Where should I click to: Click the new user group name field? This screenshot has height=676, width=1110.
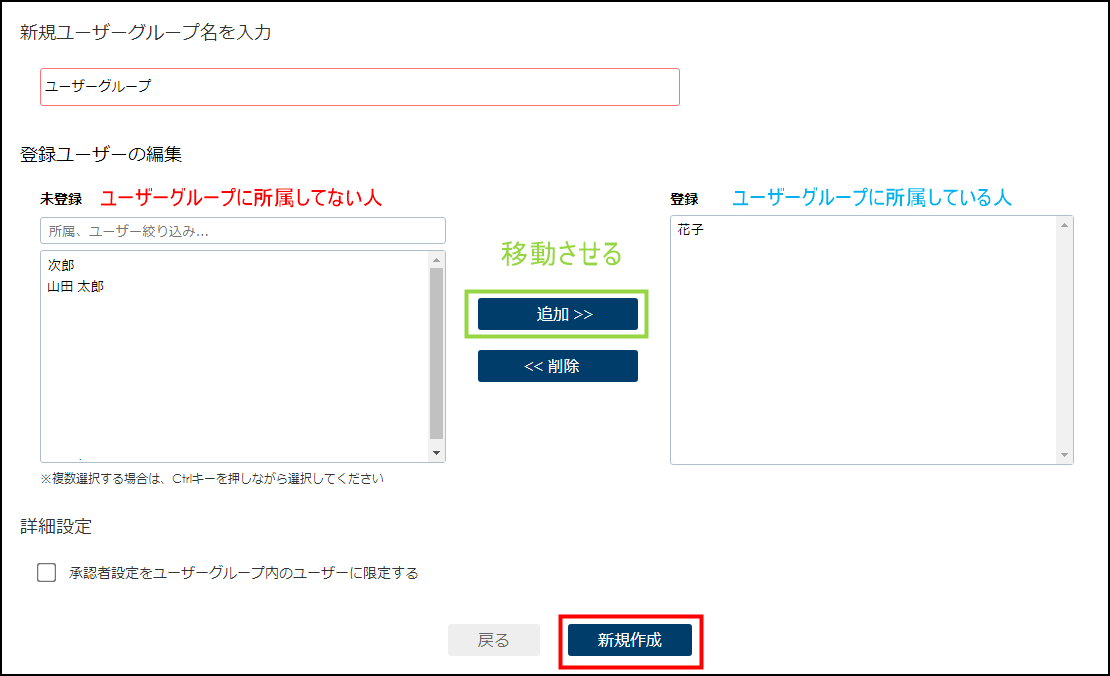pyautogui.click(x=360, y=87)
